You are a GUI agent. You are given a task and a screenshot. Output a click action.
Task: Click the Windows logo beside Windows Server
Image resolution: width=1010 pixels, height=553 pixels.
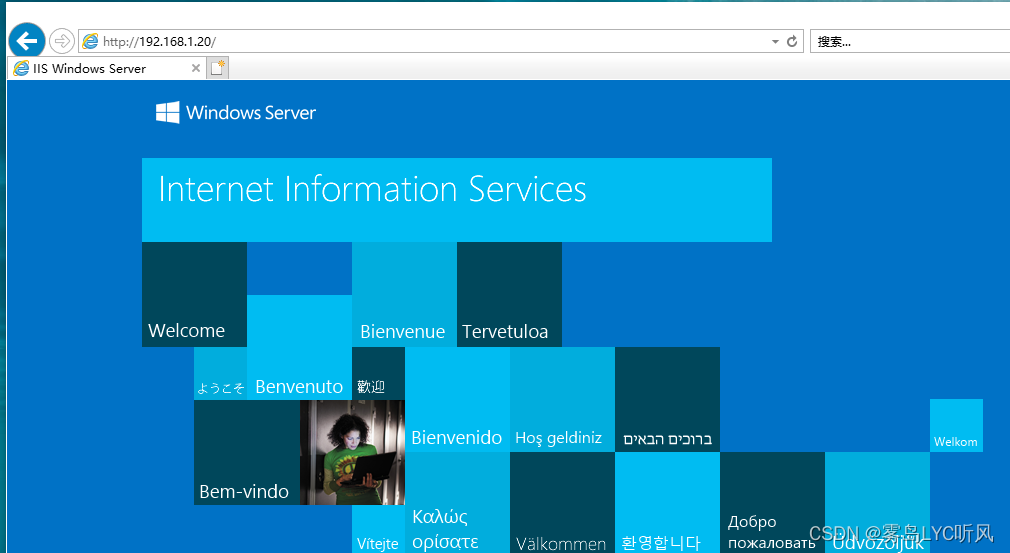(x=167, y=112)
